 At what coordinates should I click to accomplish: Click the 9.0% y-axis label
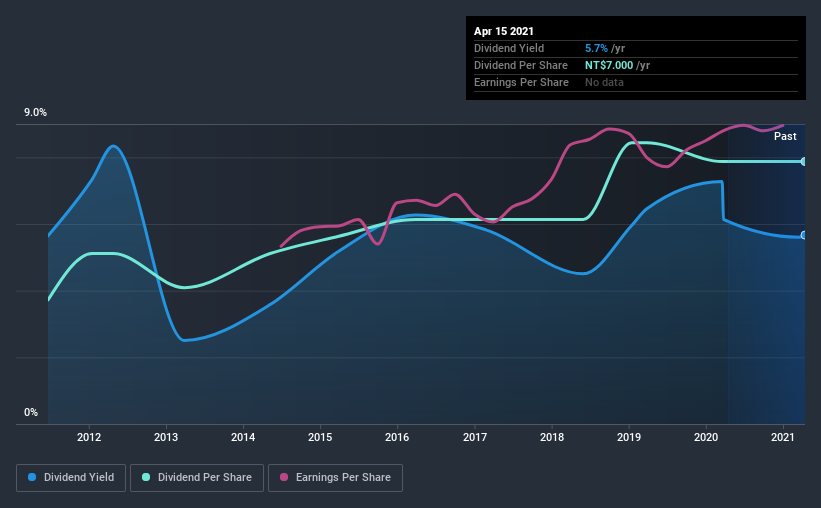[35, 113]
